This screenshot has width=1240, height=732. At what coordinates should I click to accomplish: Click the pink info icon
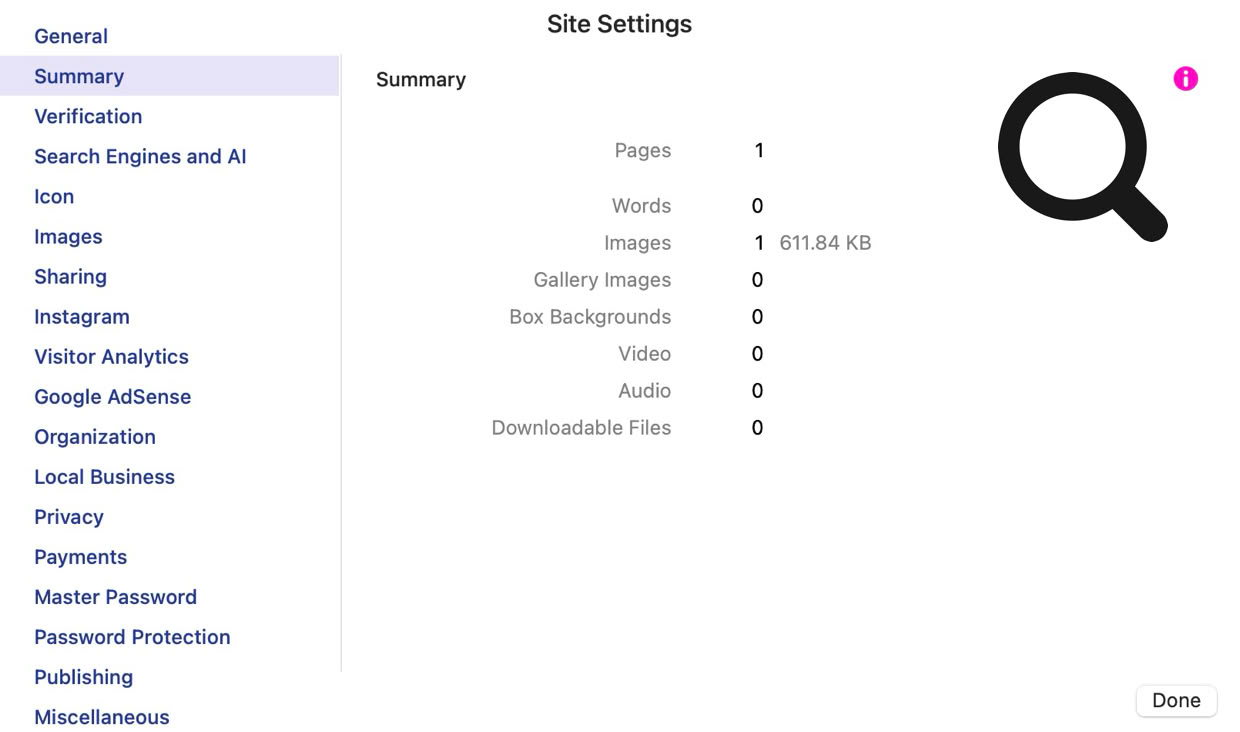coord(1185,79)
